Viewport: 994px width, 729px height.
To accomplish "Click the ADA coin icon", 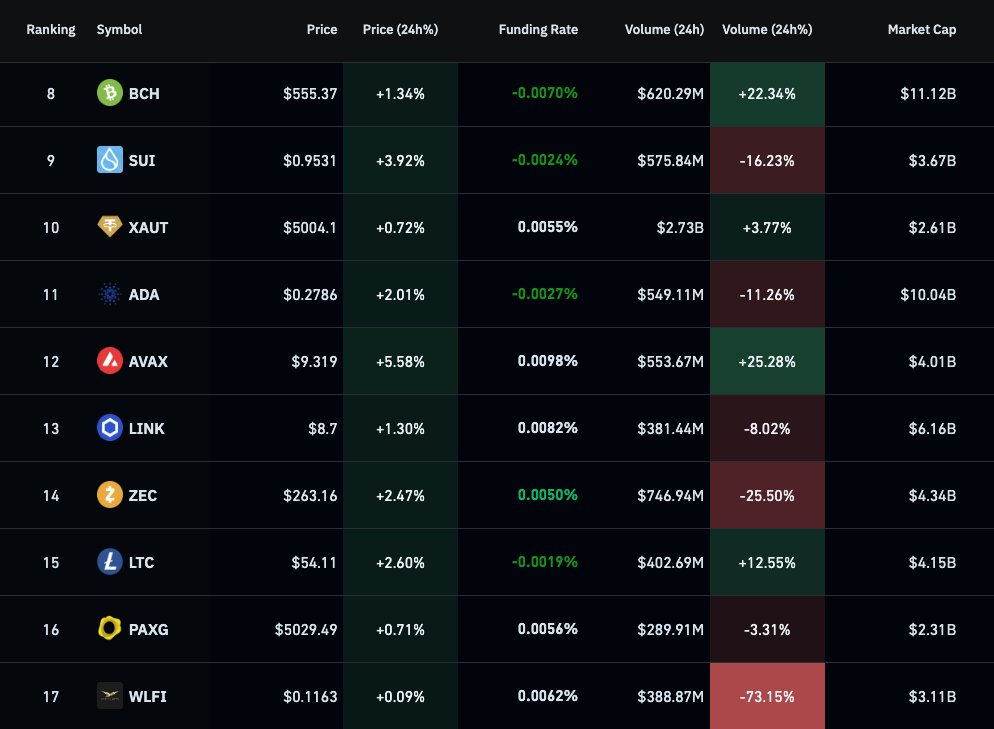I will (x=110, y=294).
